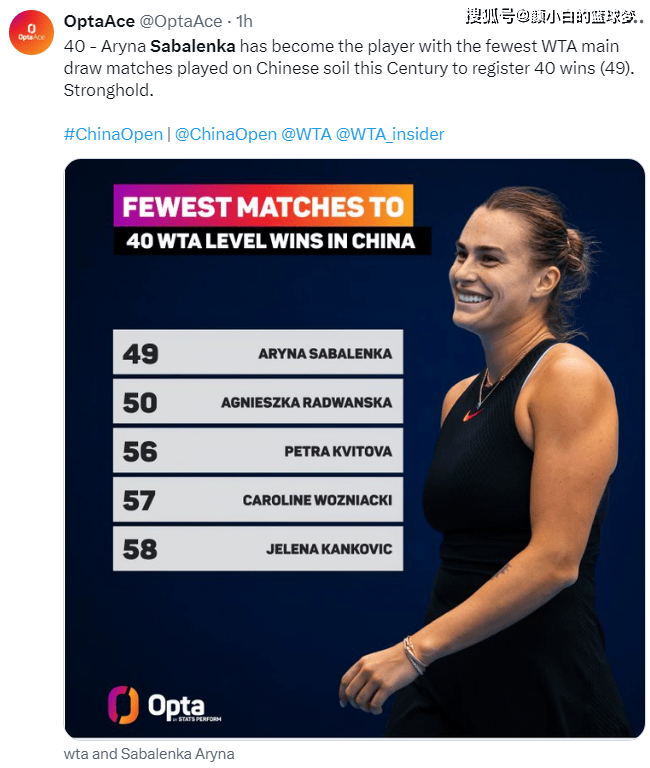Click the Sabalenka bold name in tweet
This screenshot has height=768, width=650.
point(193,46)
